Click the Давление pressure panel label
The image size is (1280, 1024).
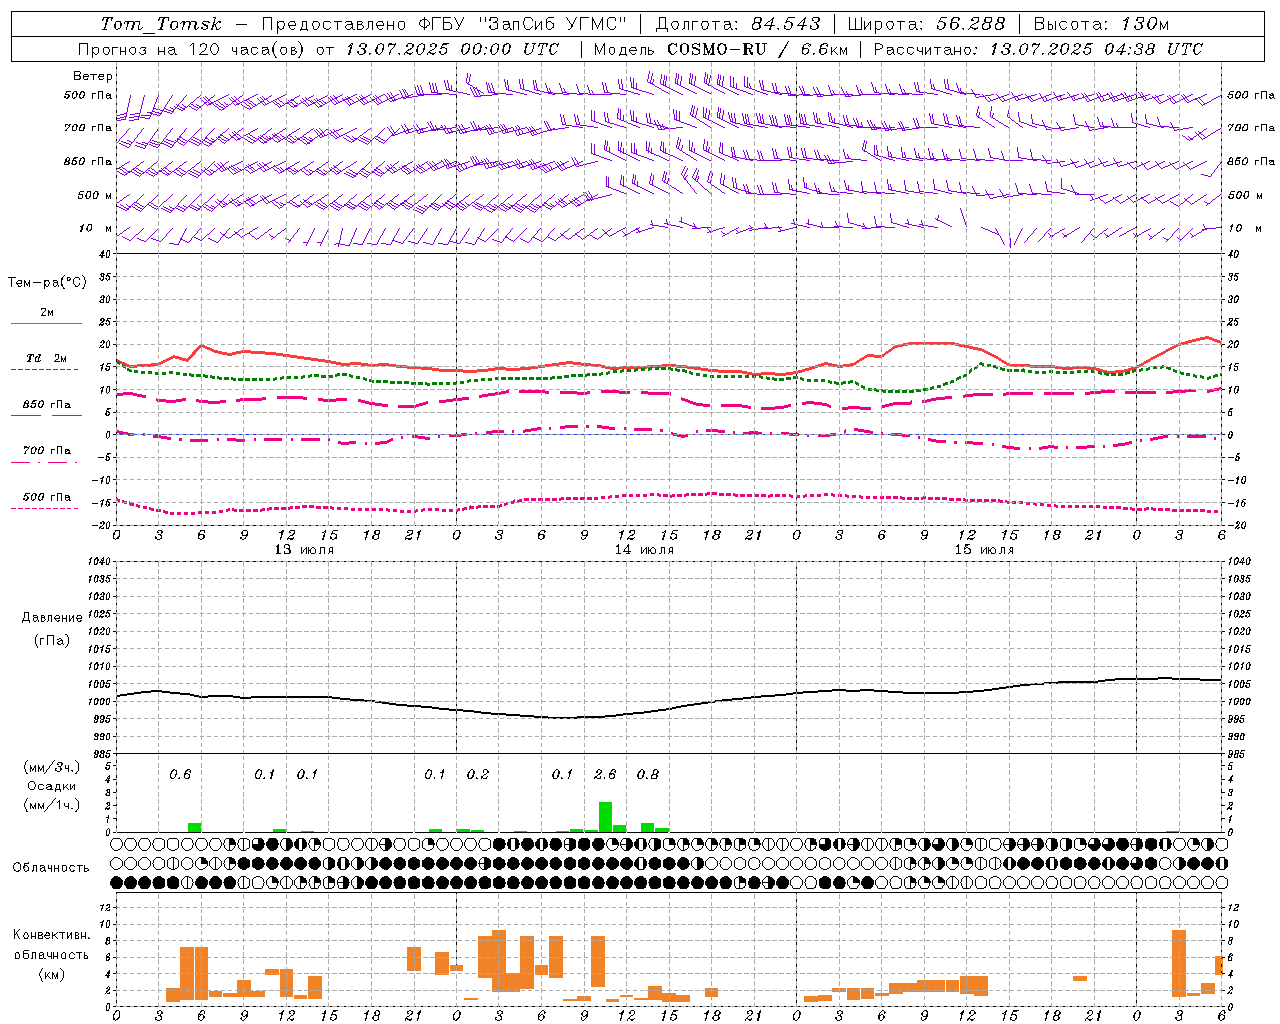click(x=52, y=618)
